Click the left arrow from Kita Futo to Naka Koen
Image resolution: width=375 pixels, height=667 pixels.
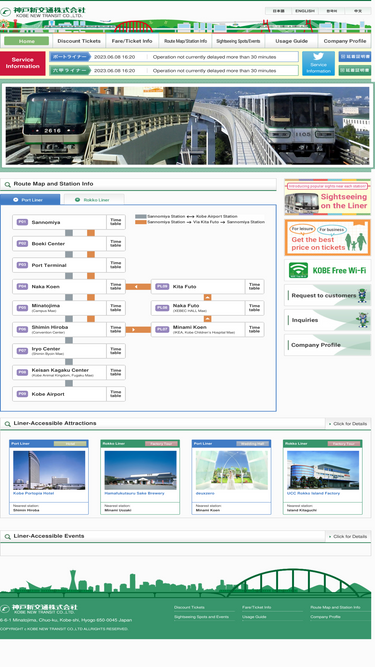pos(138,287)
